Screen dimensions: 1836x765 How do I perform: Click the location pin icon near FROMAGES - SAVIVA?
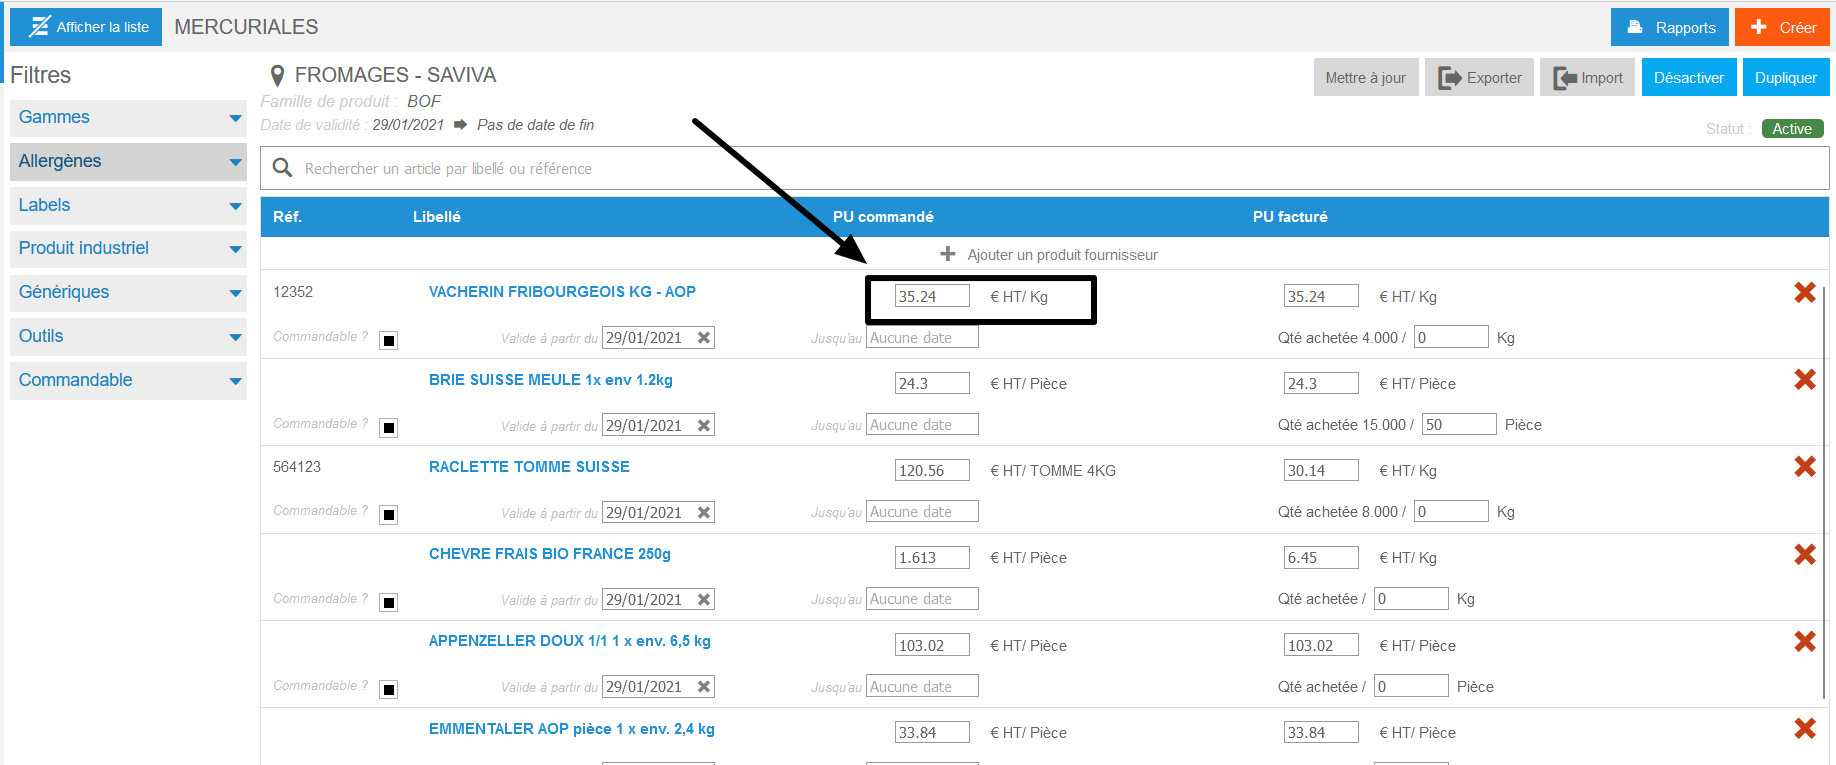tap(277, 76)
